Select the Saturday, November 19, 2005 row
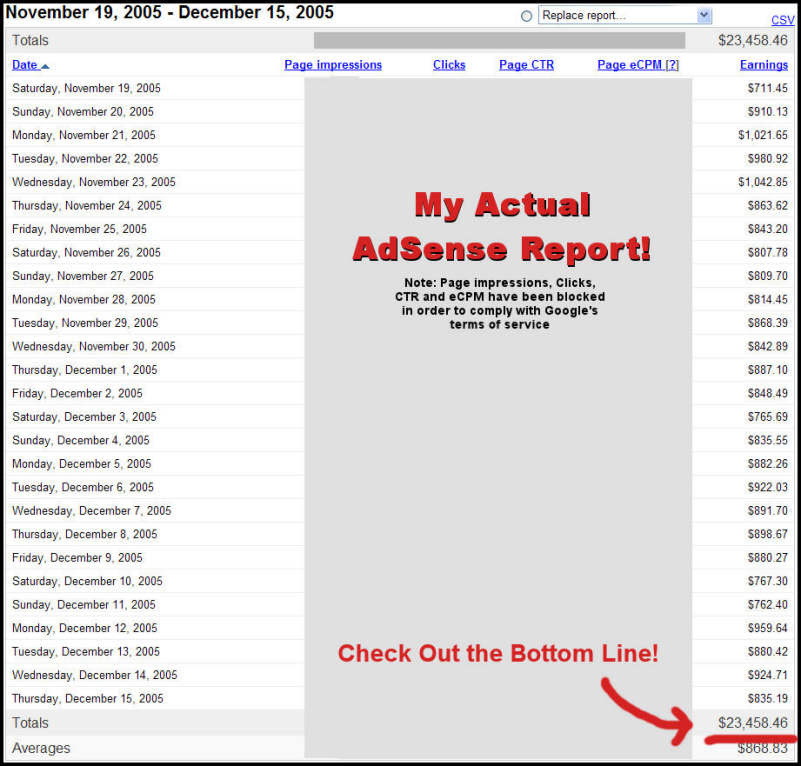The image size is (801, 766). 400,88
